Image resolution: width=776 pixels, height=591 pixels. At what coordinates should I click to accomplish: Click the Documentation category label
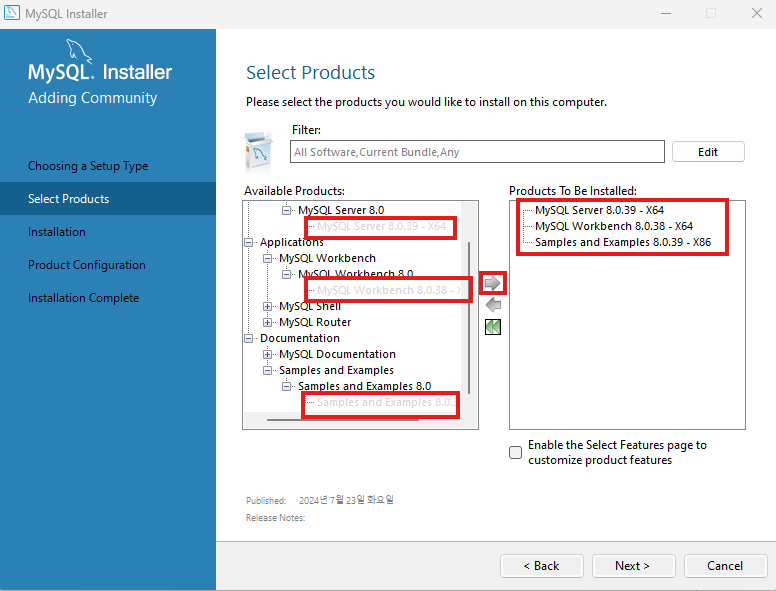click(x=300, y=339)
